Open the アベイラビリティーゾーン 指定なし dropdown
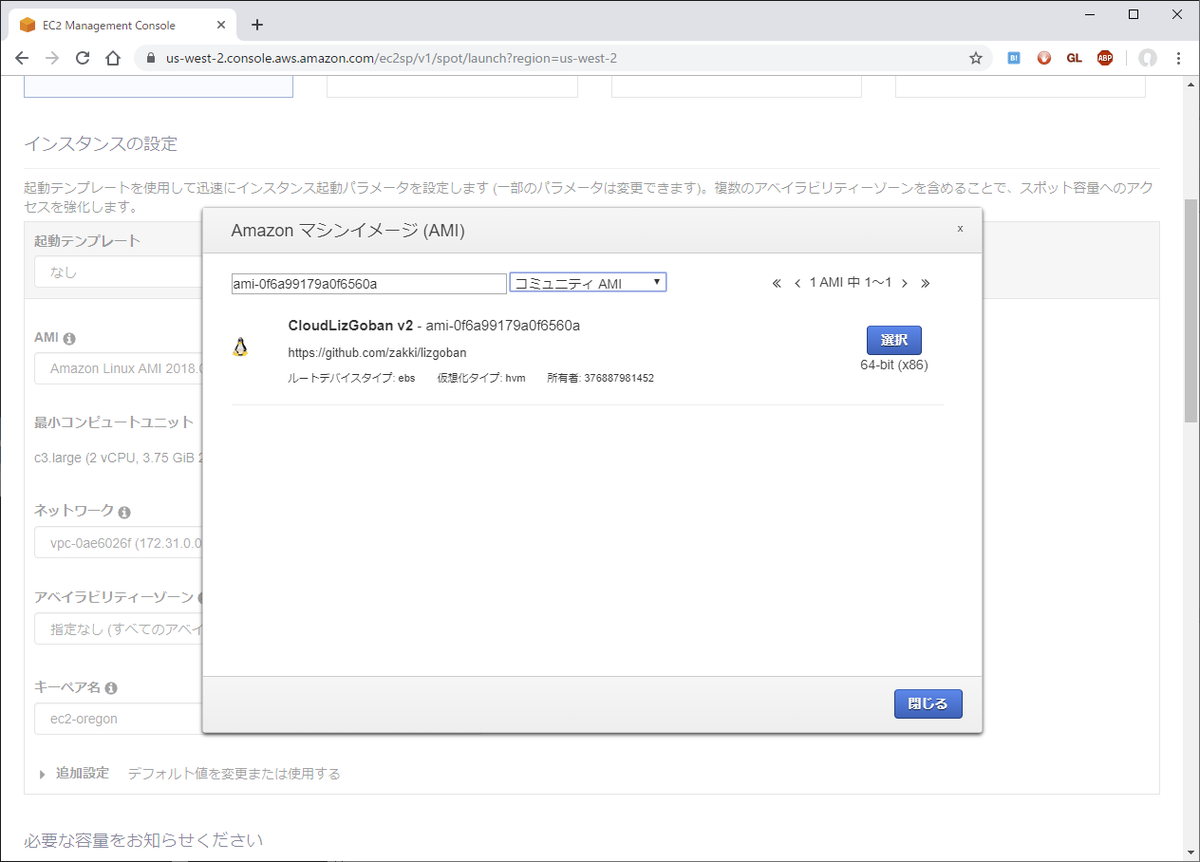Image resolution: width=1200 pixels, height=862 pixels. pyautogui.click(x=118, y=630)
